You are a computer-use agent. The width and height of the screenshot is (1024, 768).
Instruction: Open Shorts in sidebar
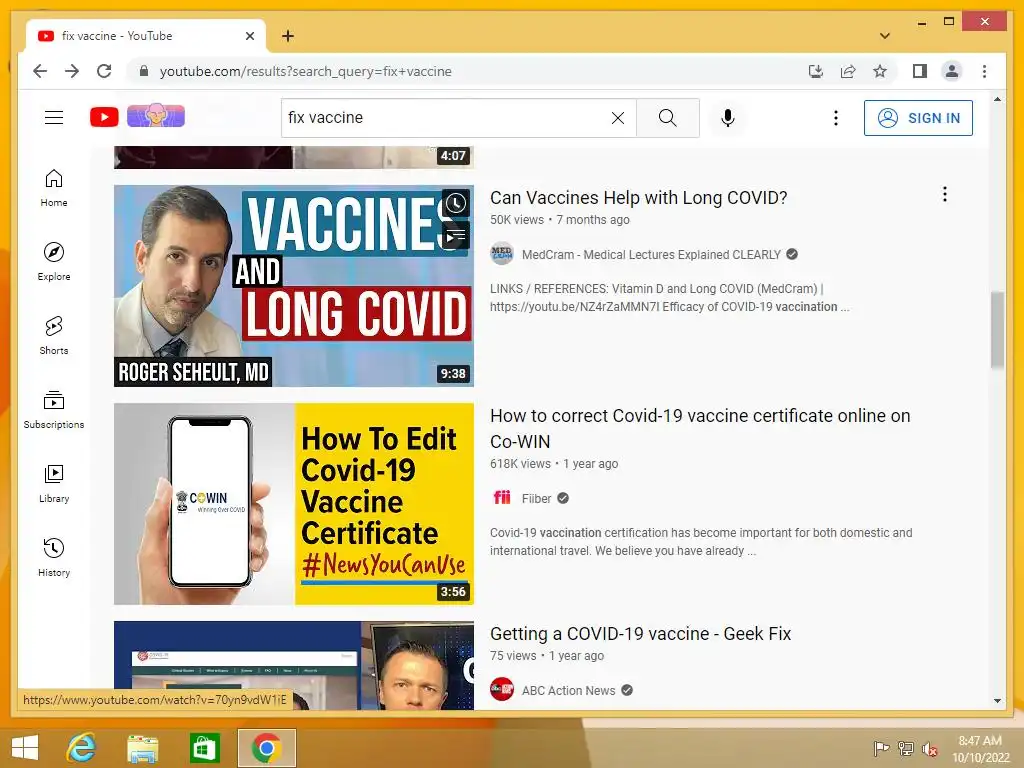[x=54, y=336]
